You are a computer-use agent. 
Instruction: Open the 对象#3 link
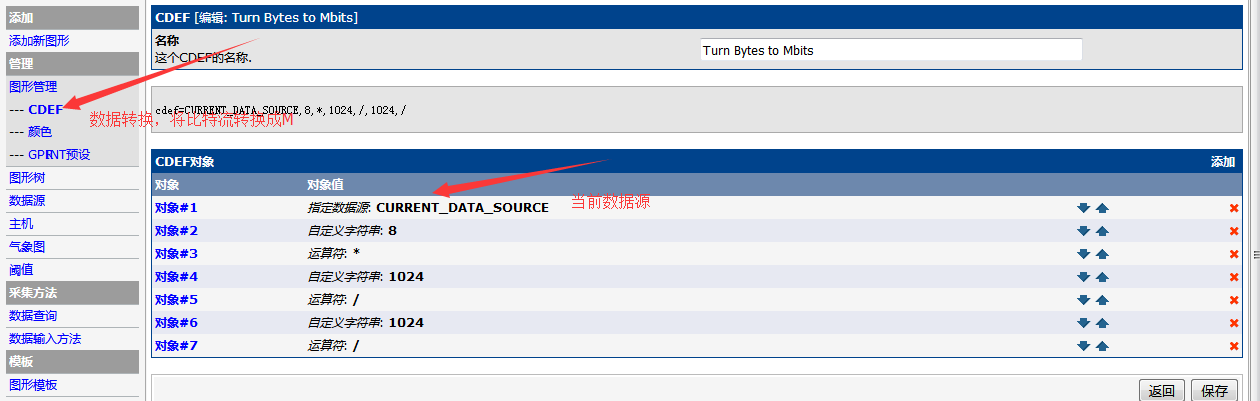coord(176,254)
